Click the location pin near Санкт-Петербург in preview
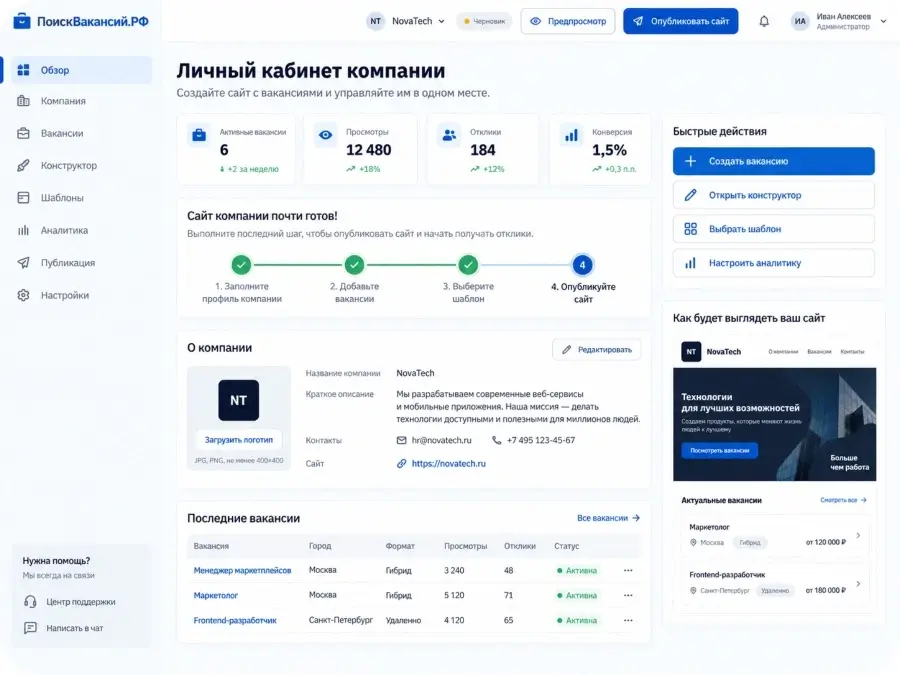 pyautogui.click(x=693, y=591)
